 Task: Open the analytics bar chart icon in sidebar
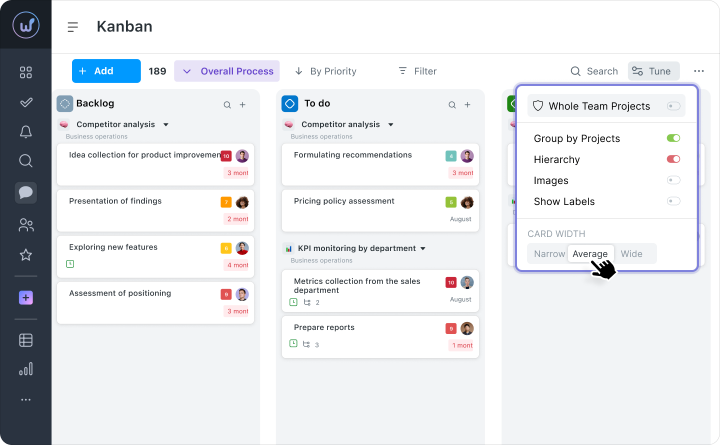tap(26, 369)
